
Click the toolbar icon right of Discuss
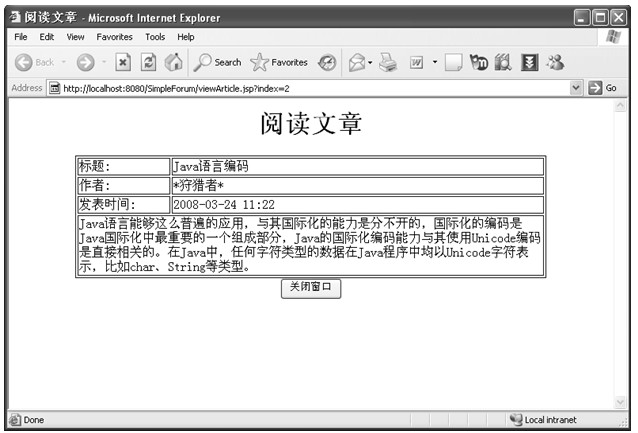point(478,62)
